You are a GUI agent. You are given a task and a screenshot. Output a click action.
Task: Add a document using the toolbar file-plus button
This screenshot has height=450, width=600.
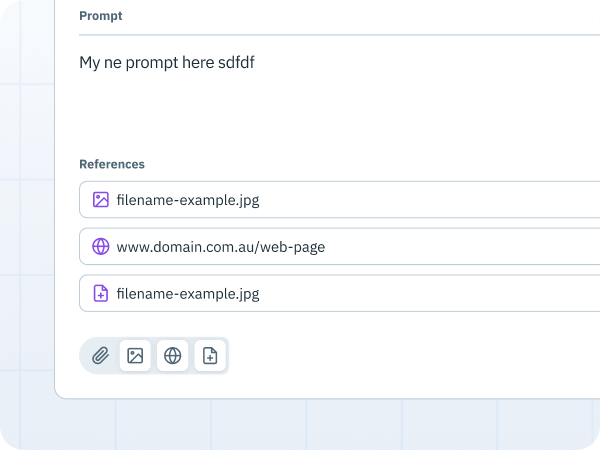point(210,355)
